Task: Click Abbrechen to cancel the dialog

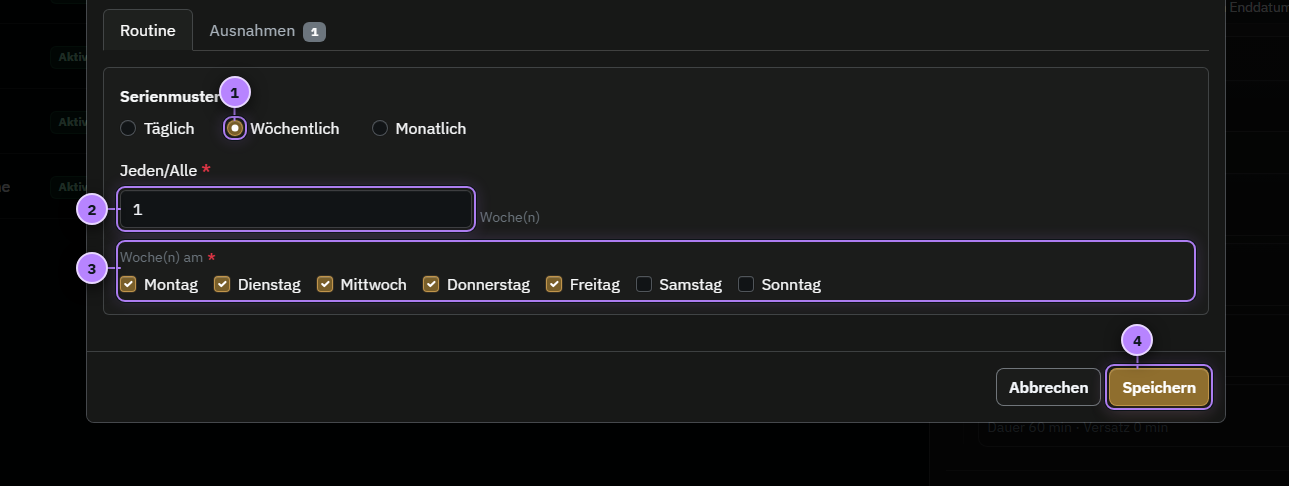Action: [x=1048, y=387]
